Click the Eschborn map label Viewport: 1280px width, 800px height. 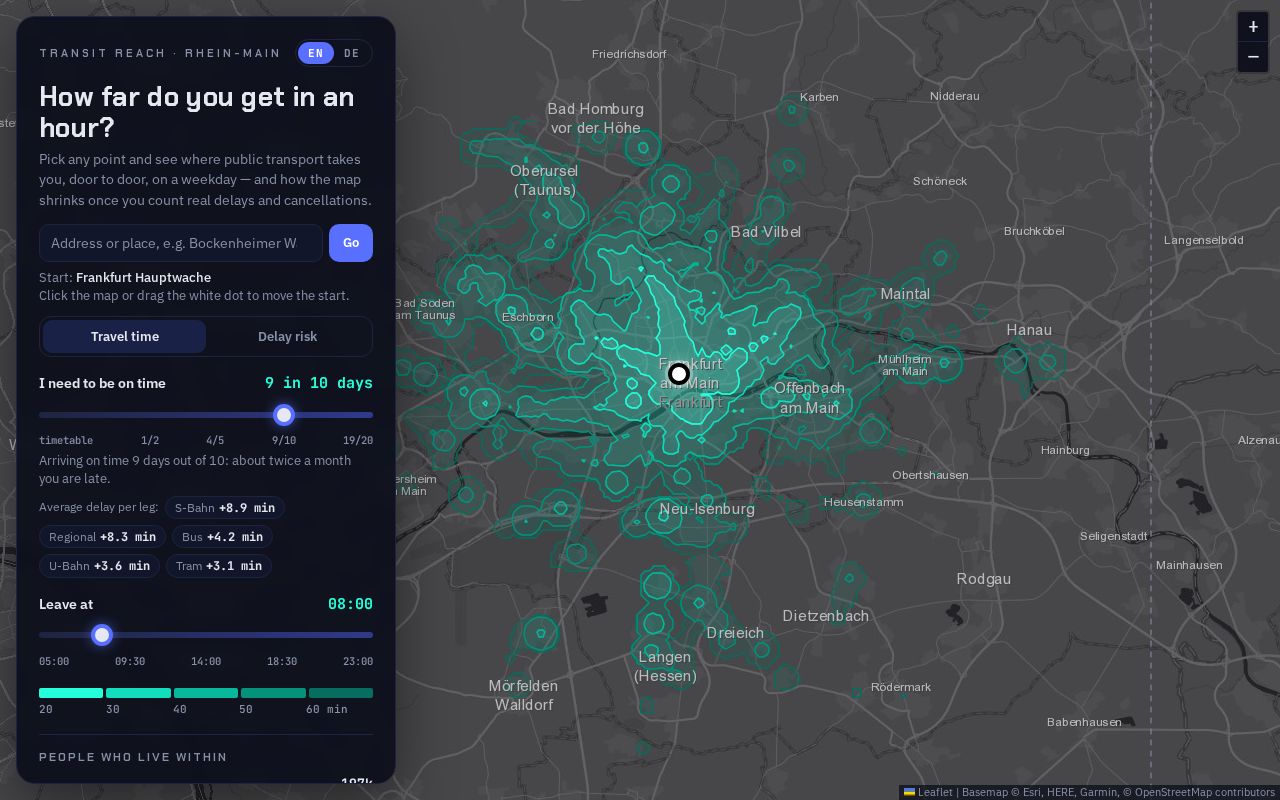point(528,317)
